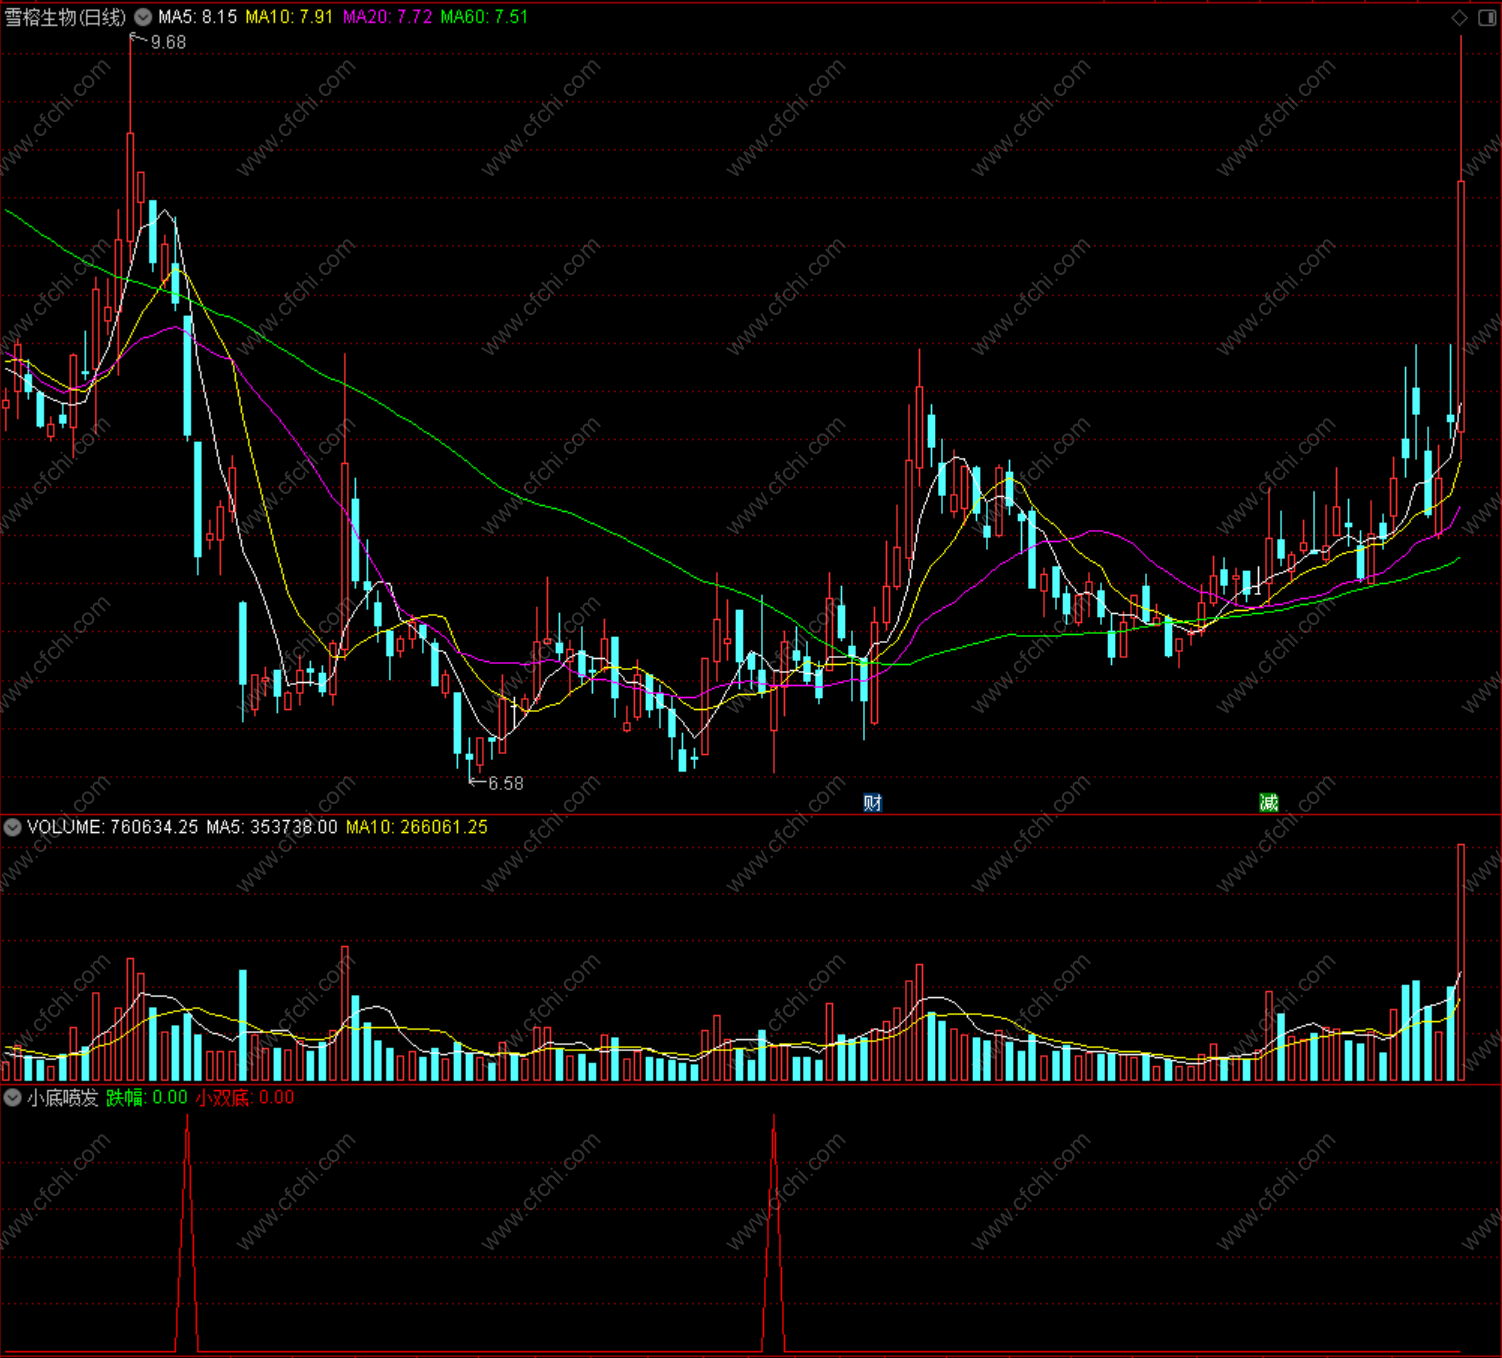Screen dimensions: 1502x1358
Task: Click the volume MA10: 266061.25 label
Action: pyautogui.click(x=417, y=827)
